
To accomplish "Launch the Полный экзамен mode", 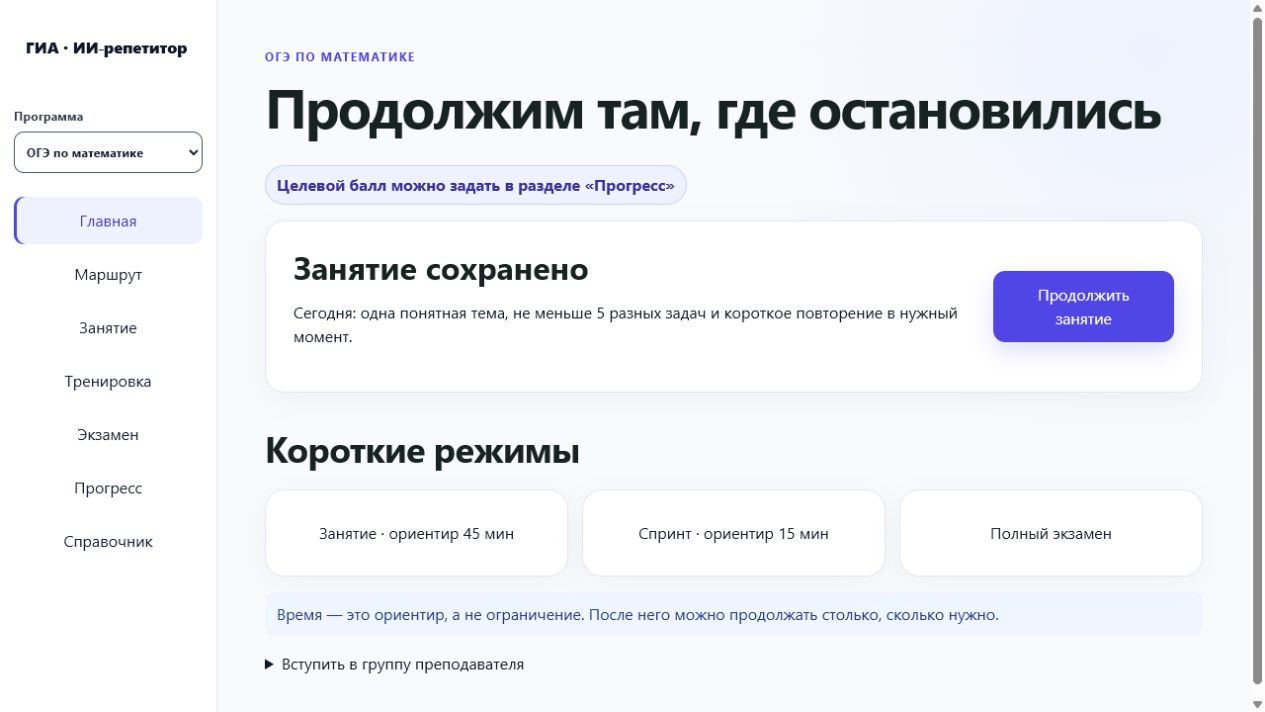I will [x=1051, y=533].
